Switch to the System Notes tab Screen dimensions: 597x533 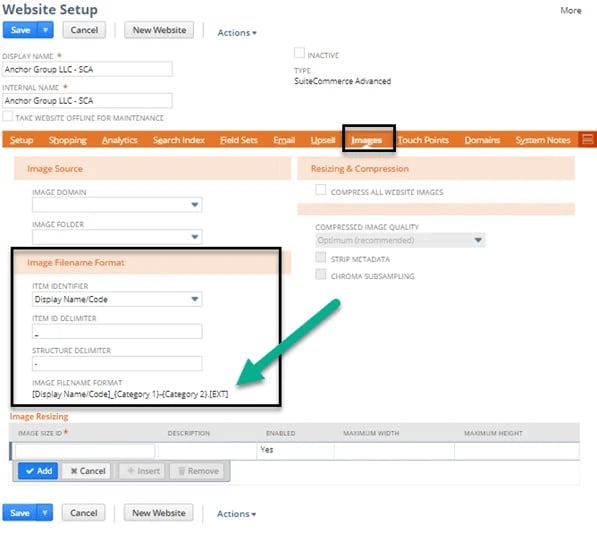tap(543, 140)
